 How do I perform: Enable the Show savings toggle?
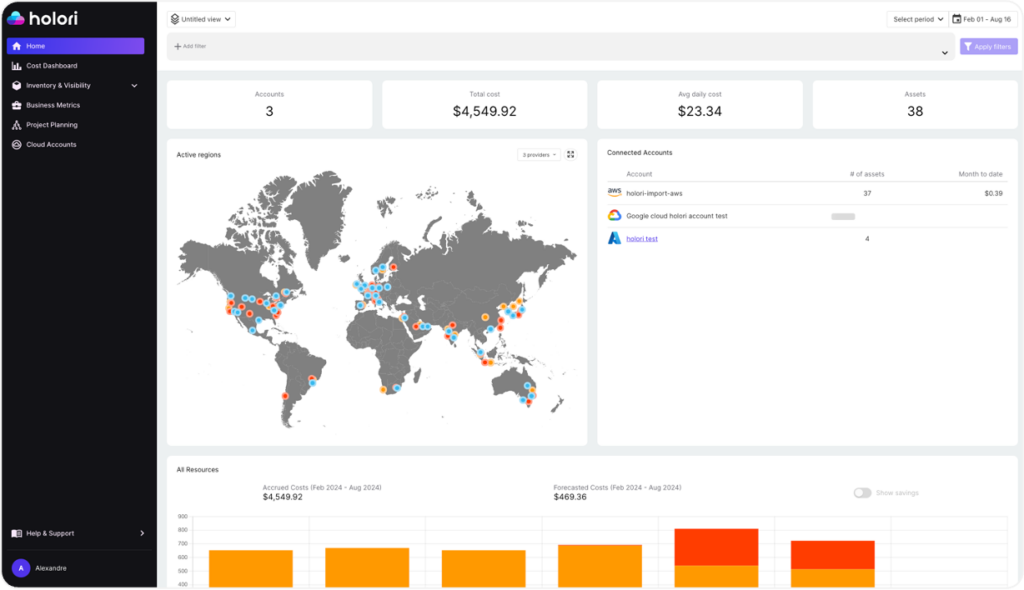click(x=862, y=492)
